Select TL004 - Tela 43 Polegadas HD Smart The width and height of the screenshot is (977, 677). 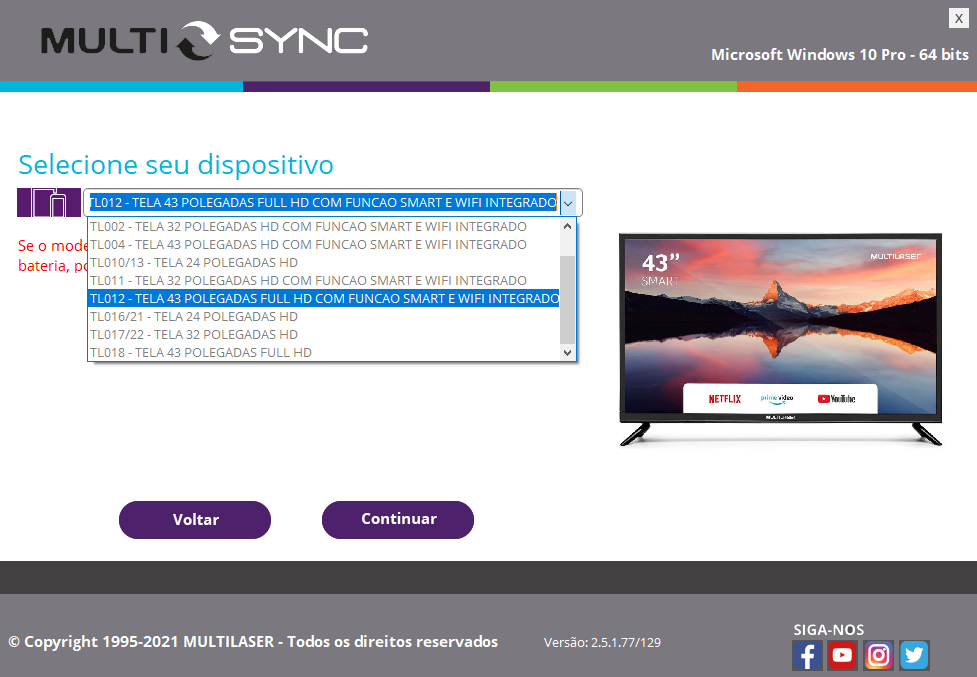tap(324, 245)
